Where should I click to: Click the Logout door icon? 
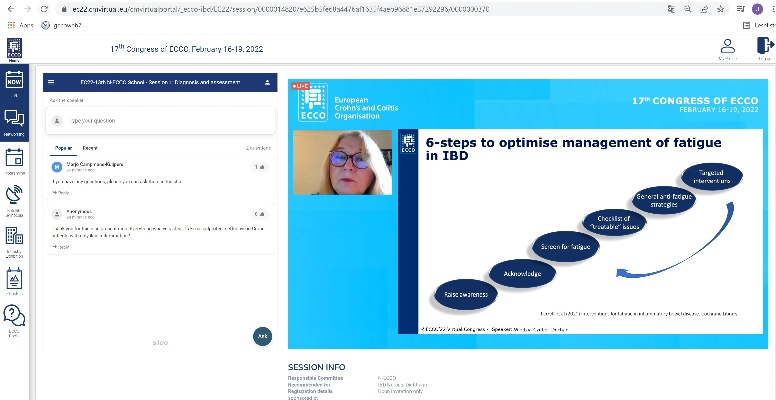click(765, 47)
